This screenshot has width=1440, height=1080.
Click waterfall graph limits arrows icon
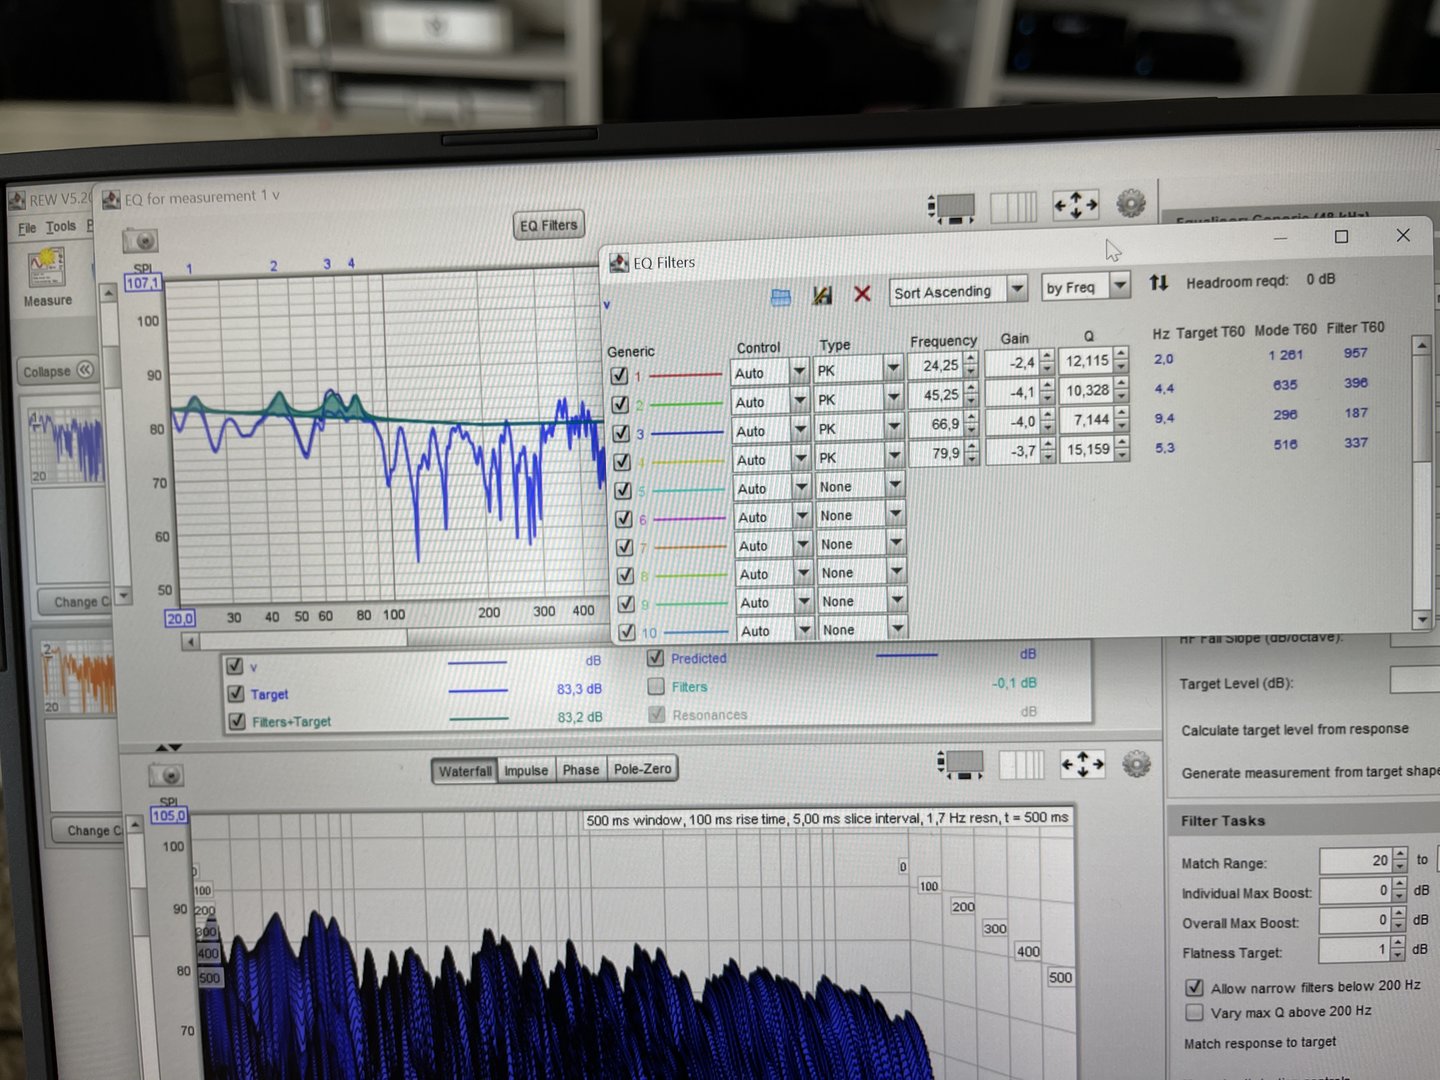pyautogui.click(x=1081, y=765)
